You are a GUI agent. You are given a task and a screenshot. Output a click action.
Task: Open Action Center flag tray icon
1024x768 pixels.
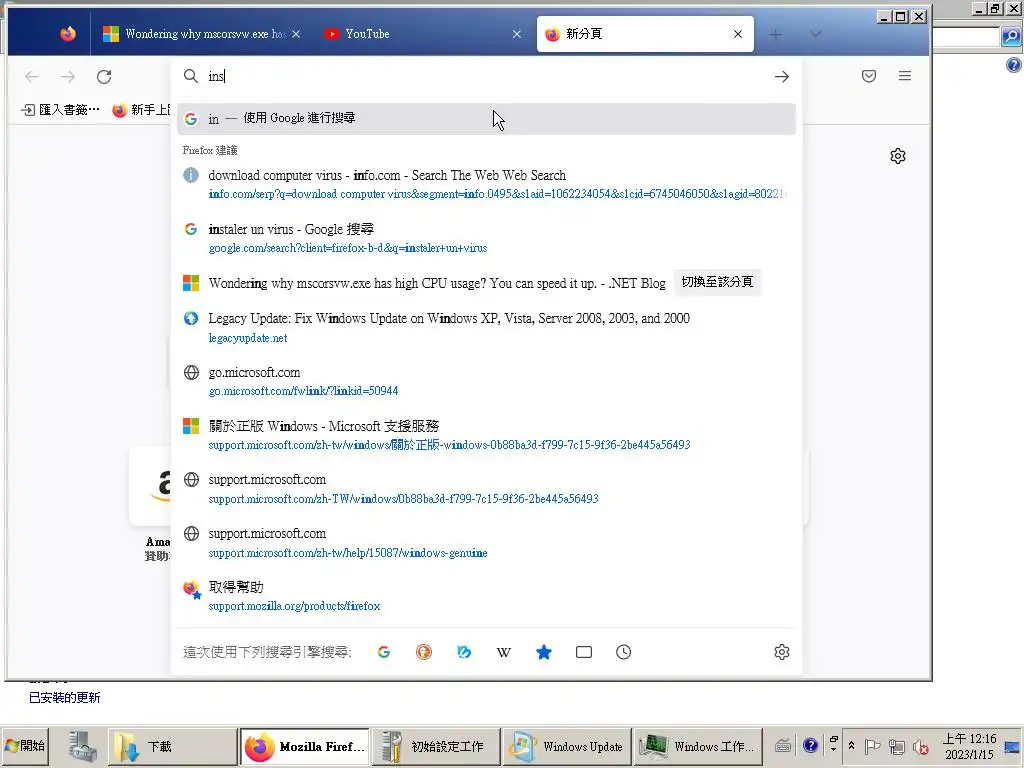click(872, 746)
